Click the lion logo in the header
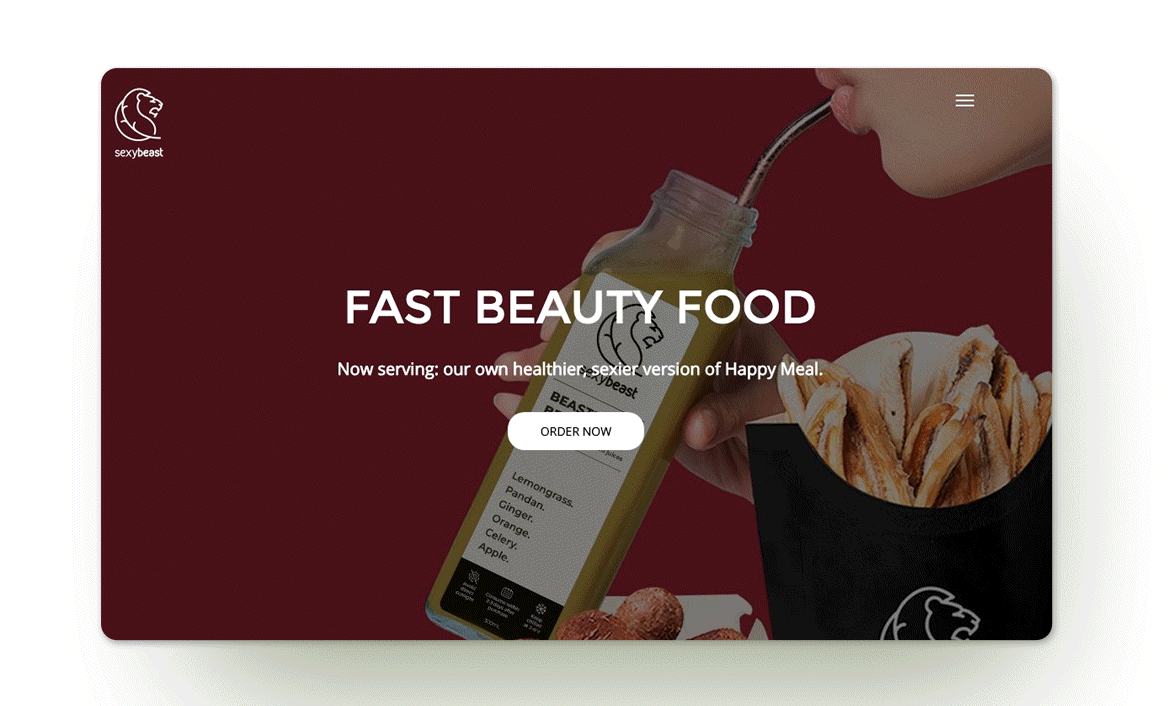The height and width of the screenshot is (706, 1168). coord(139,115)
